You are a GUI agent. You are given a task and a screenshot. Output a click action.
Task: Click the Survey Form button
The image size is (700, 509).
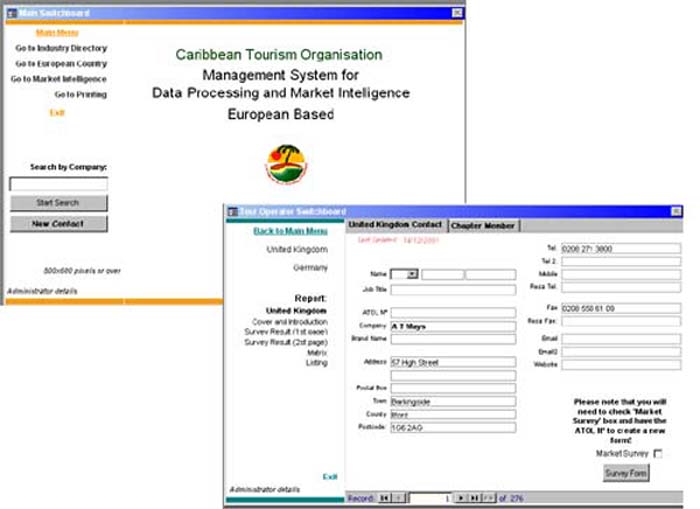(x=626, y=473)
